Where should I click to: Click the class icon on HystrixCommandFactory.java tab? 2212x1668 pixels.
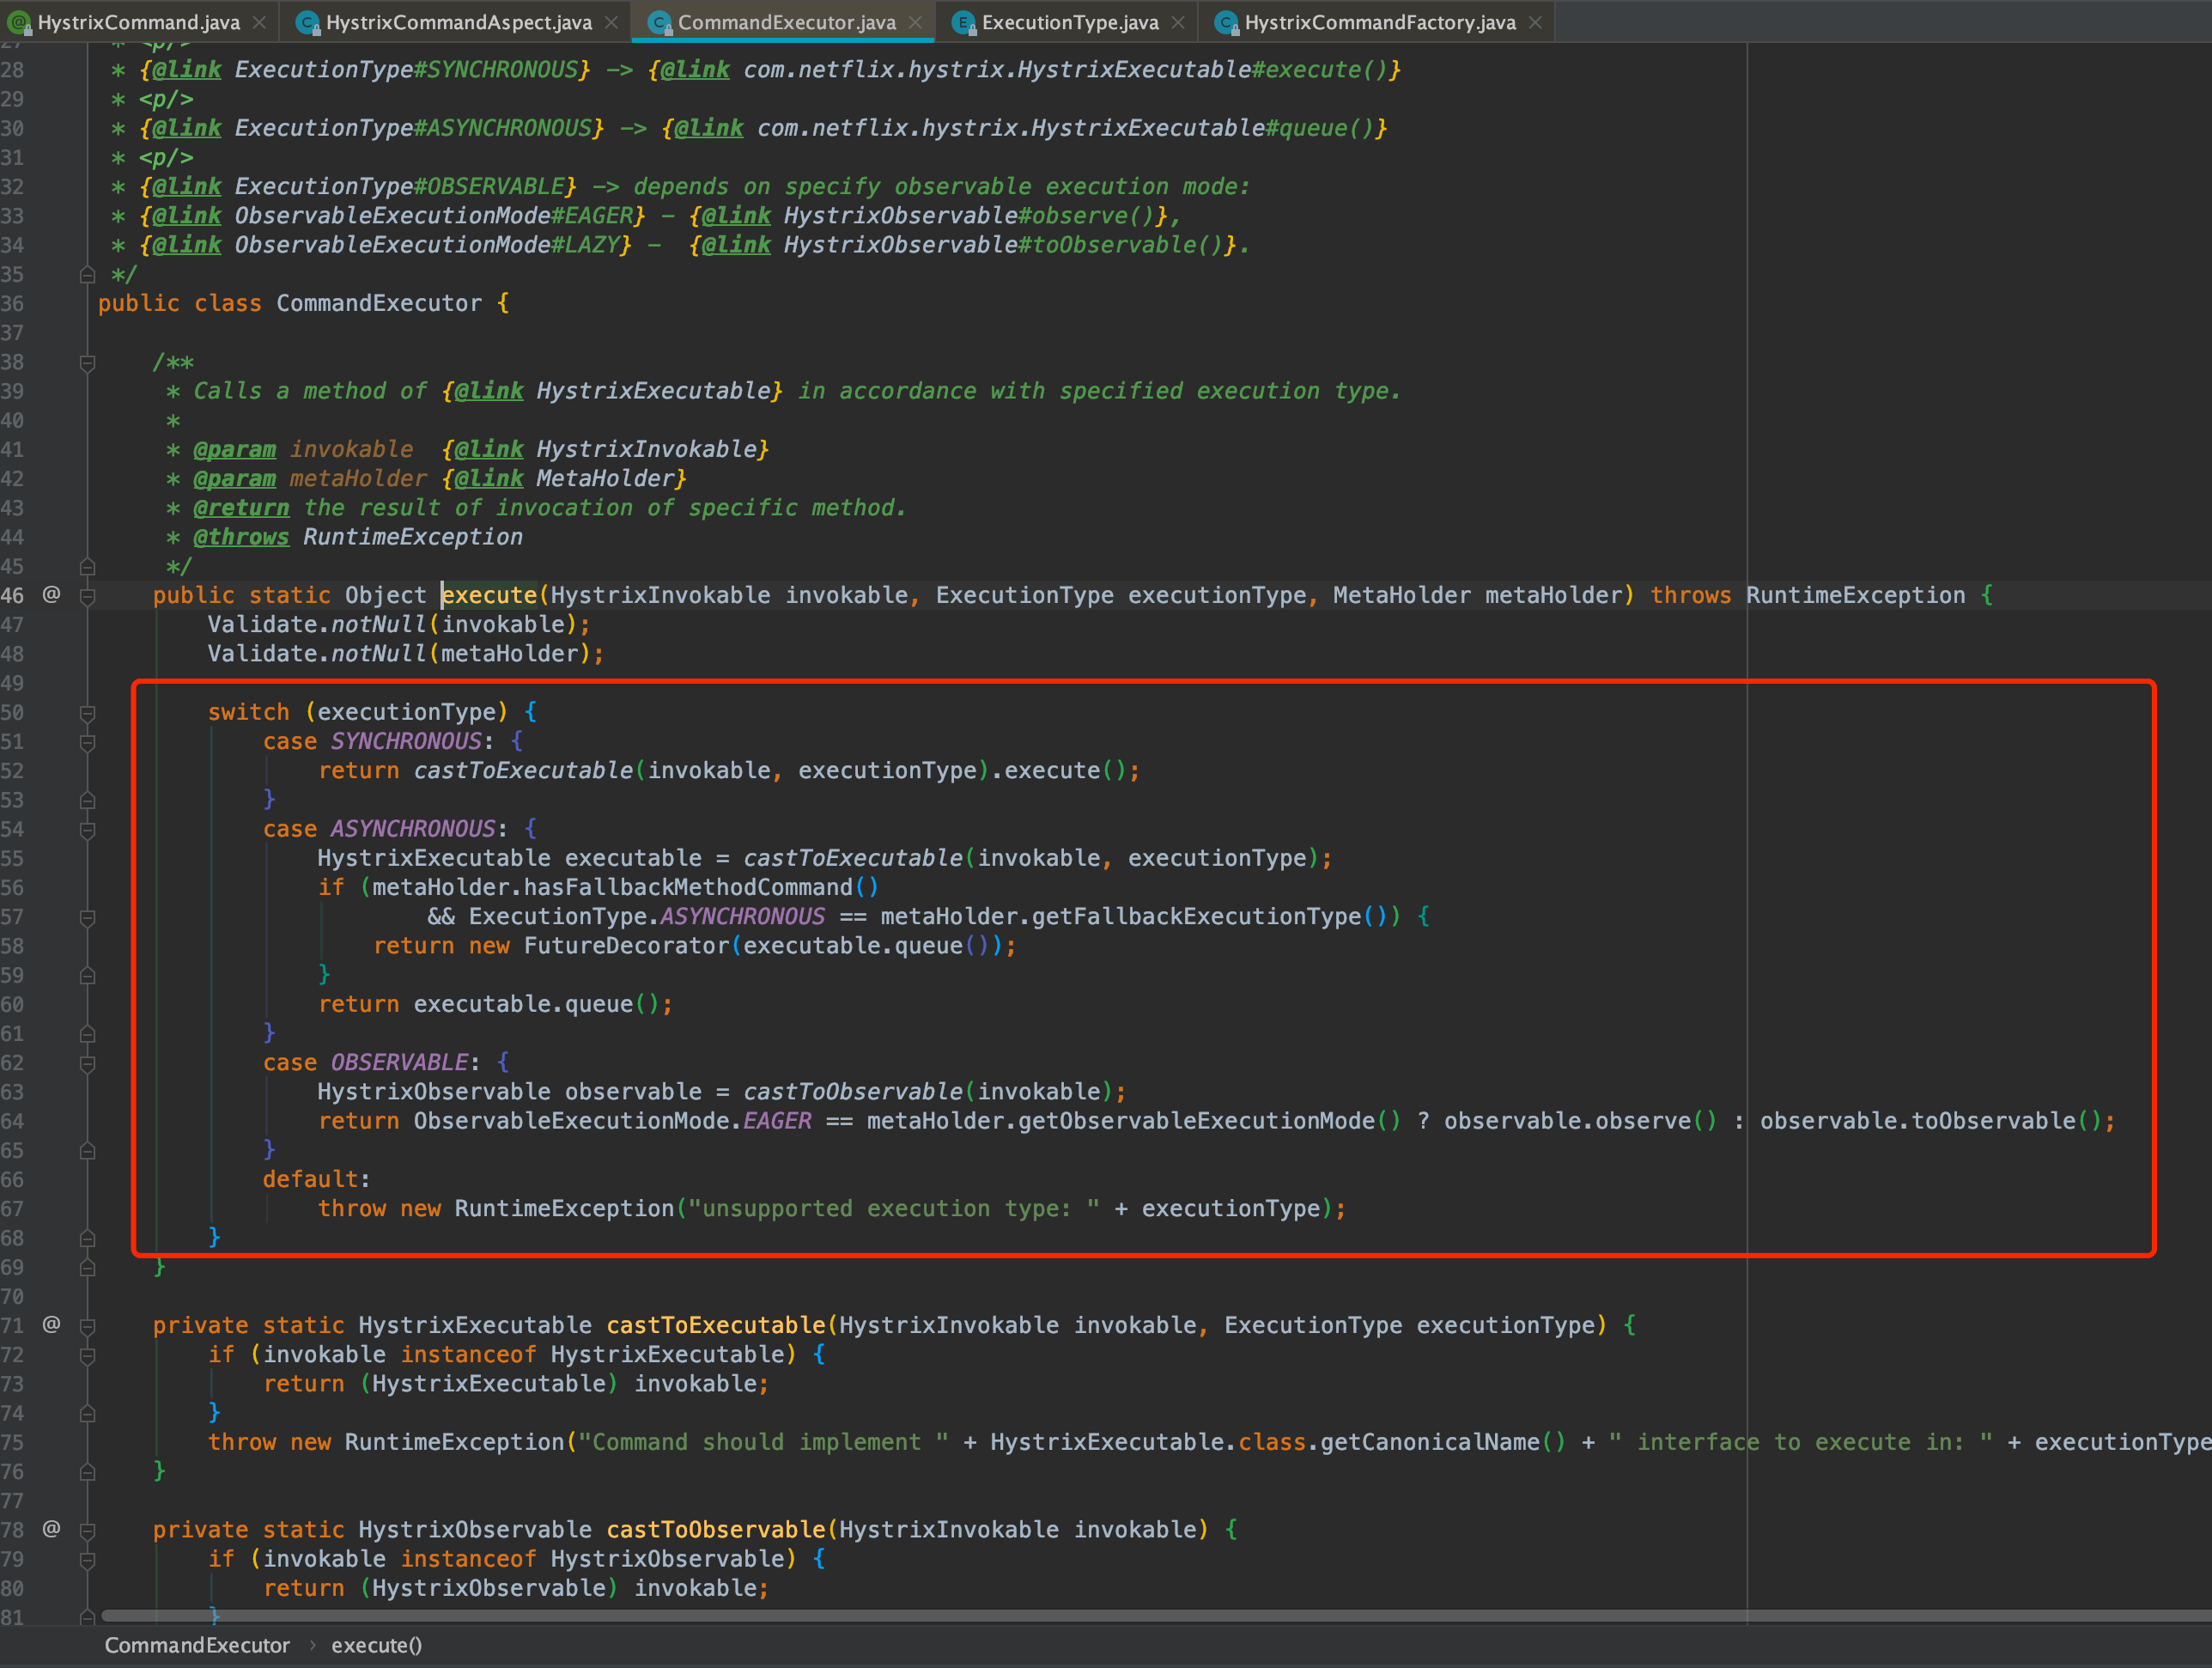[1226, 22]
